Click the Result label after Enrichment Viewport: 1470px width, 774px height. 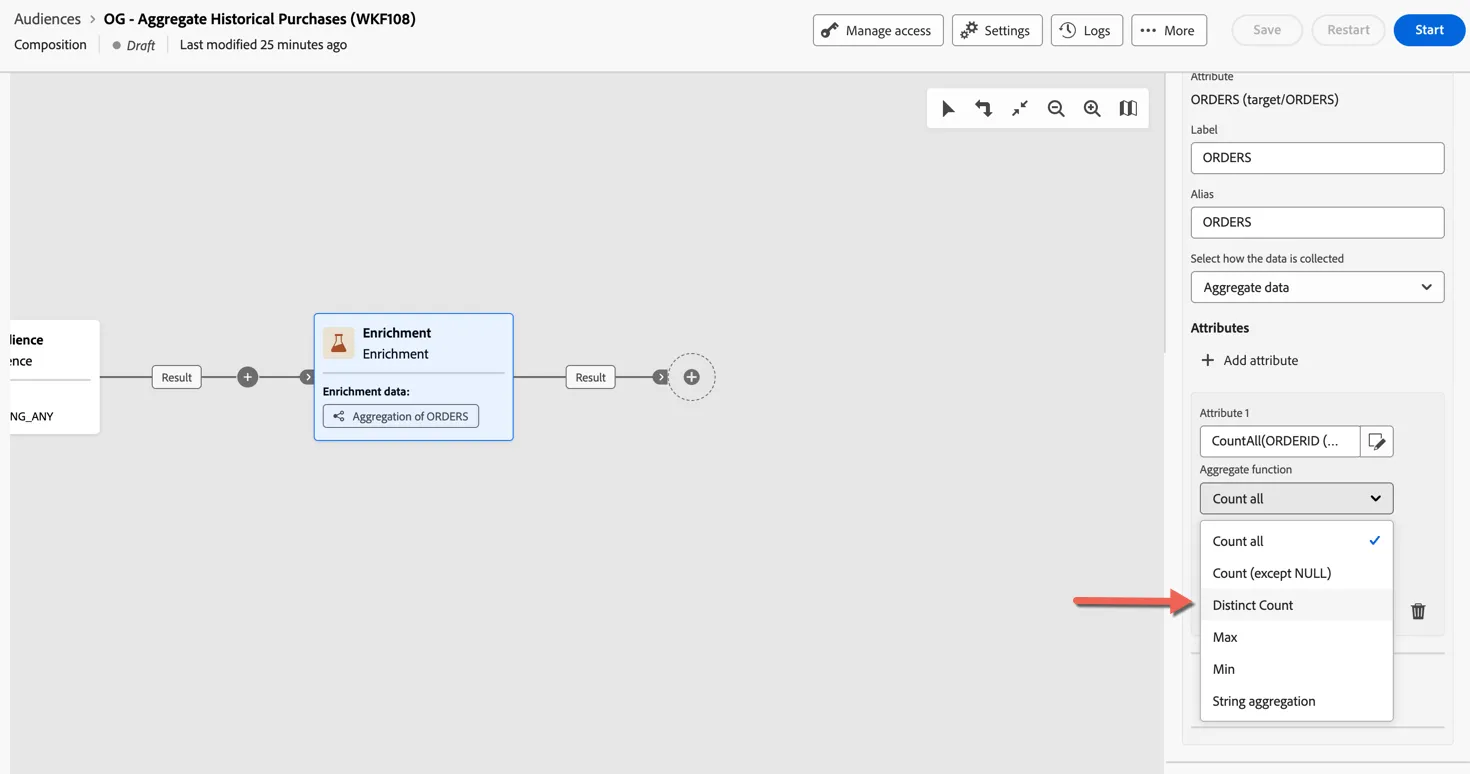coord(590,377)
